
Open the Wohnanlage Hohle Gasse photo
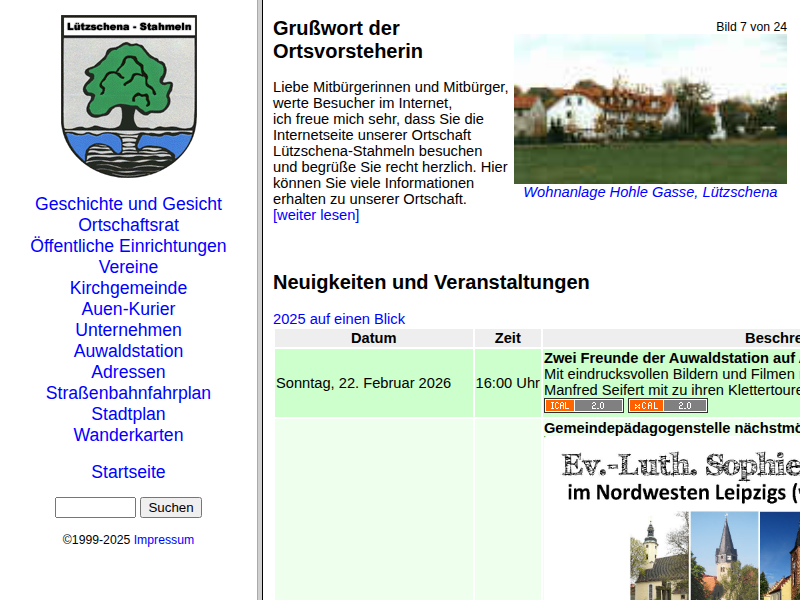[650, 109]
